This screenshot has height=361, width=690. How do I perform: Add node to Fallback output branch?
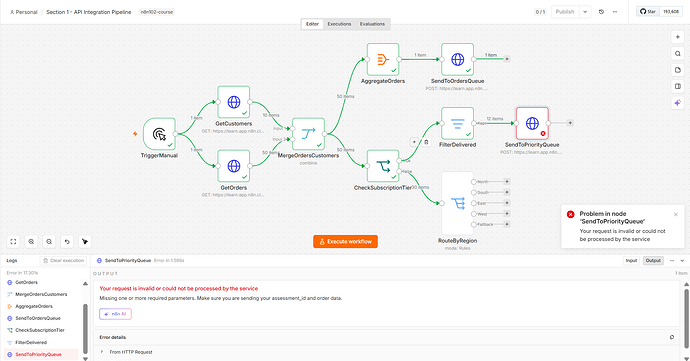506,224
